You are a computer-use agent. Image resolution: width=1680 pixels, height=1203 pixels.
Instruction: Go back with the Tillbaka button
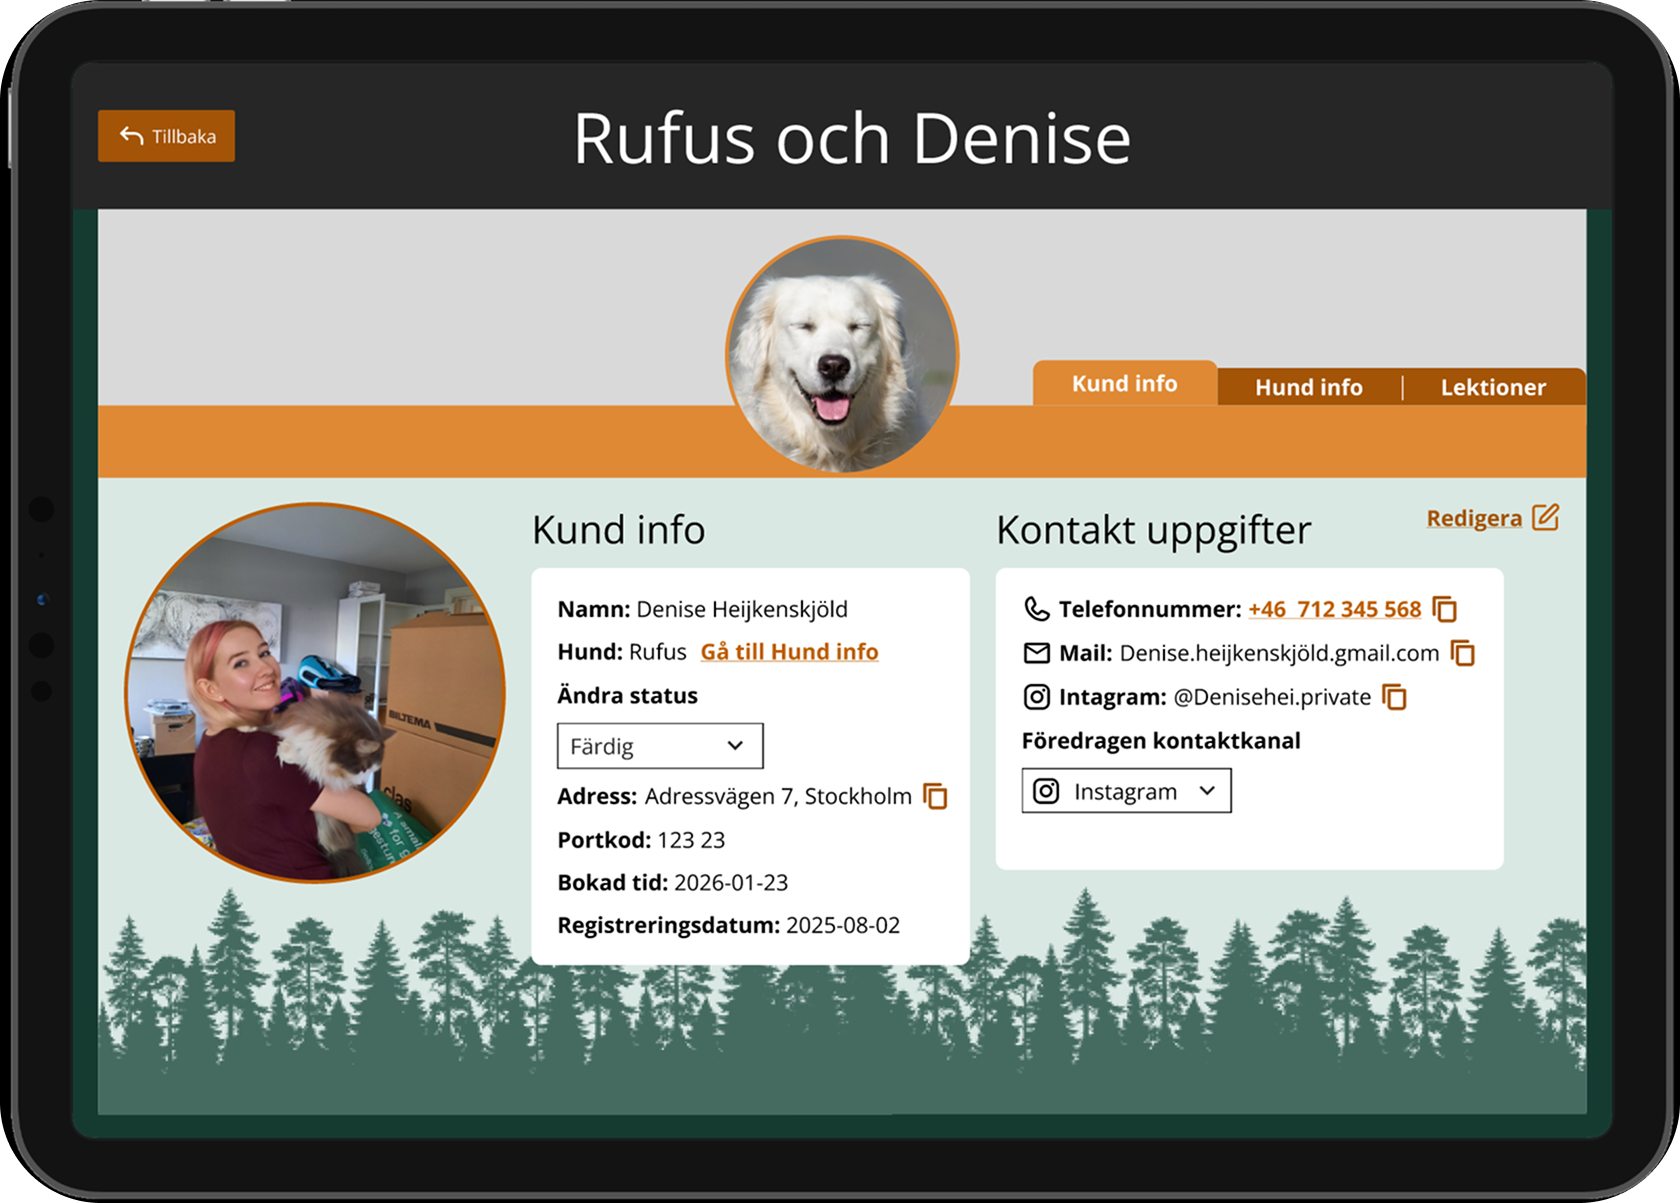(x=167, y=136)
